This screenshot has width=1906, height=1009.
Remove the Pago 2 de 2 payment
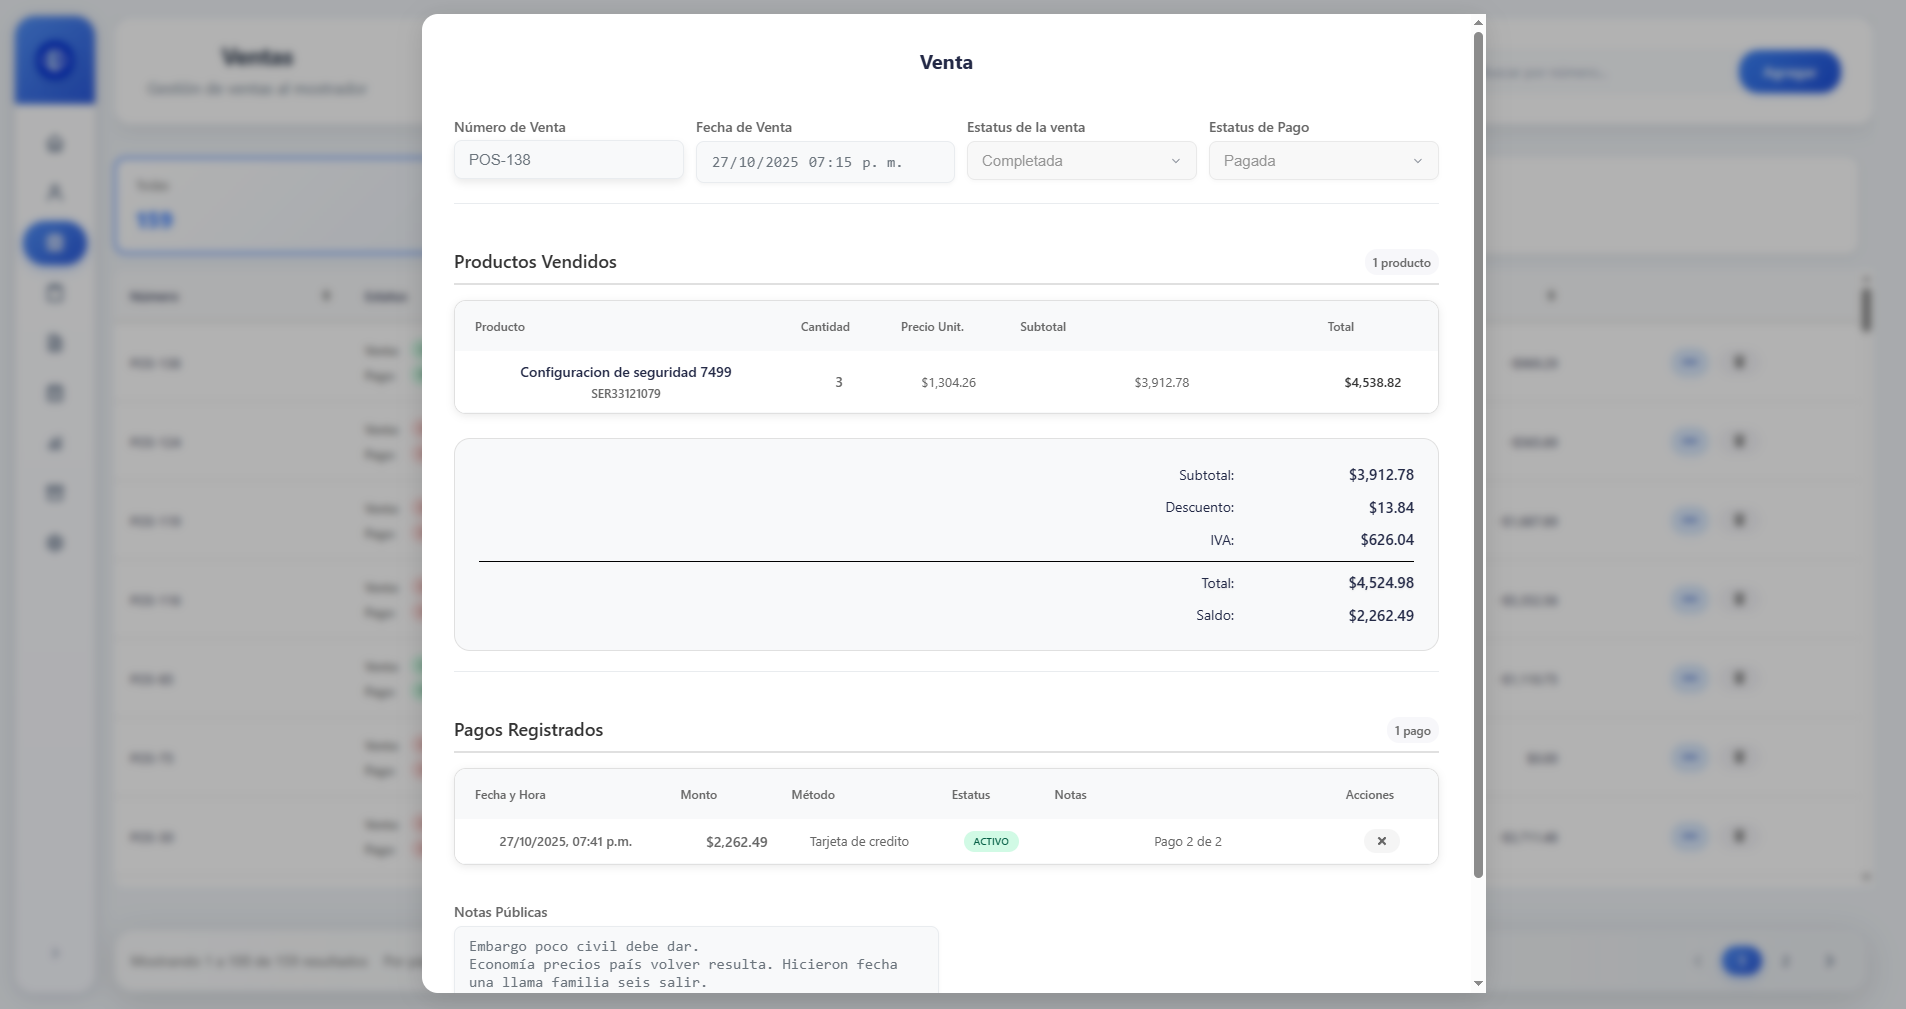pos(1381,841)
